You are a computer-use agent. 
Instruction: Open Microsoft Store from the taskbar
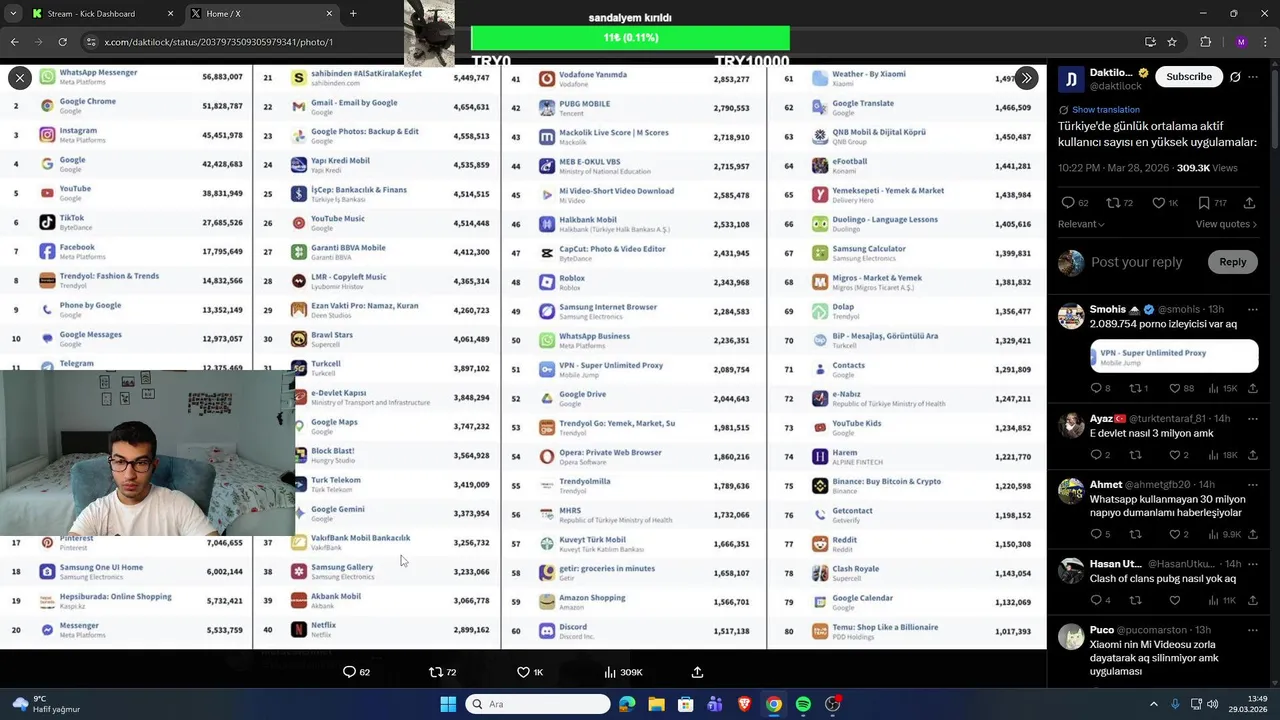tap(685, 704)
